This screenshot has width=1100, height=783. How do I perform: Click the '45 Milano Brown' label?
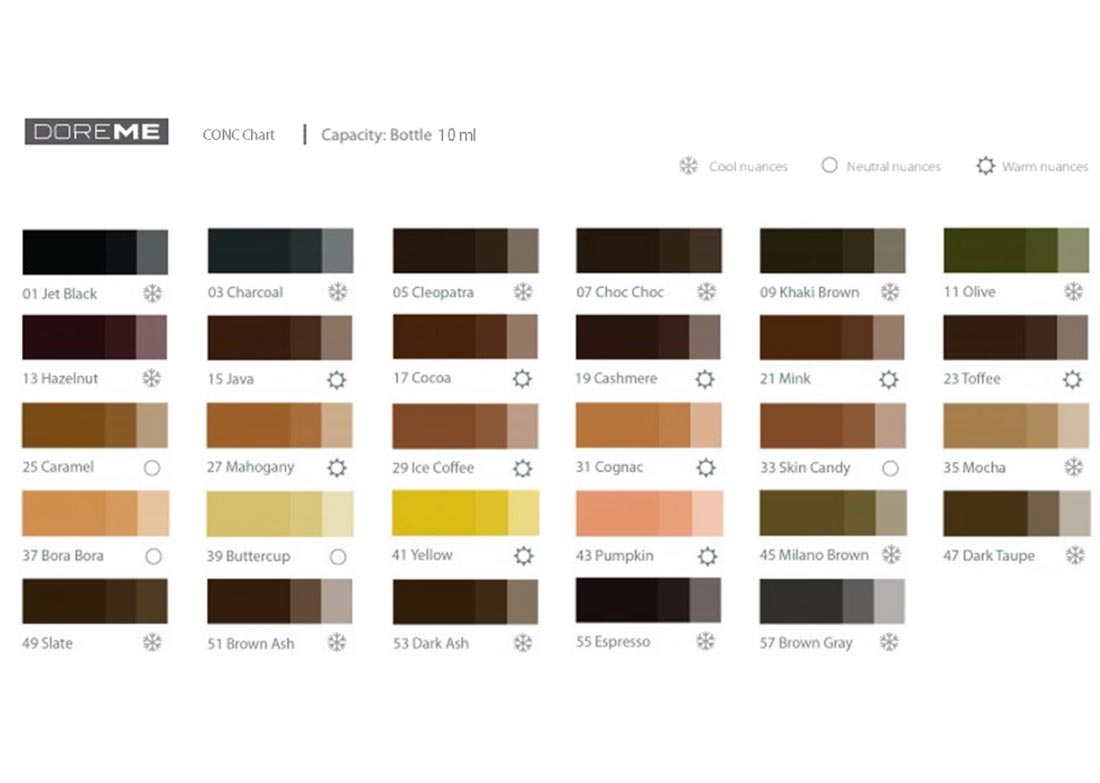(x=814, y=555)
